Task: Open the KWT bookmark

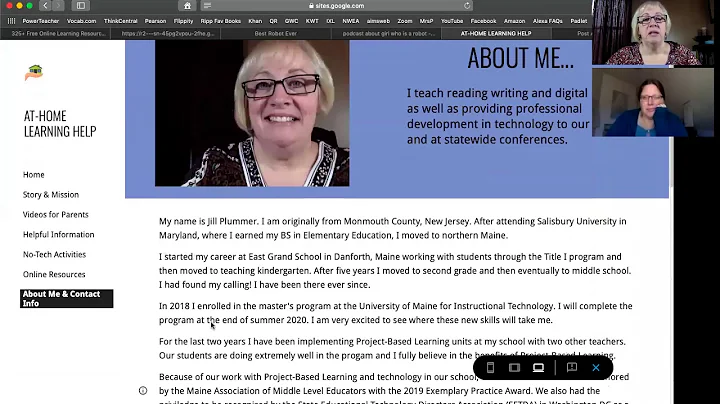Action: 312,21
